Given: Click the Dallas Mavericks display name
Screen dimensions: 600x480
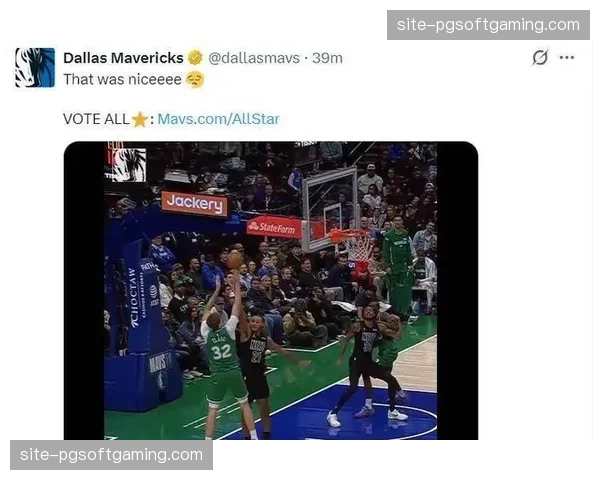Looking at the screenshot, I should [123, 58].
